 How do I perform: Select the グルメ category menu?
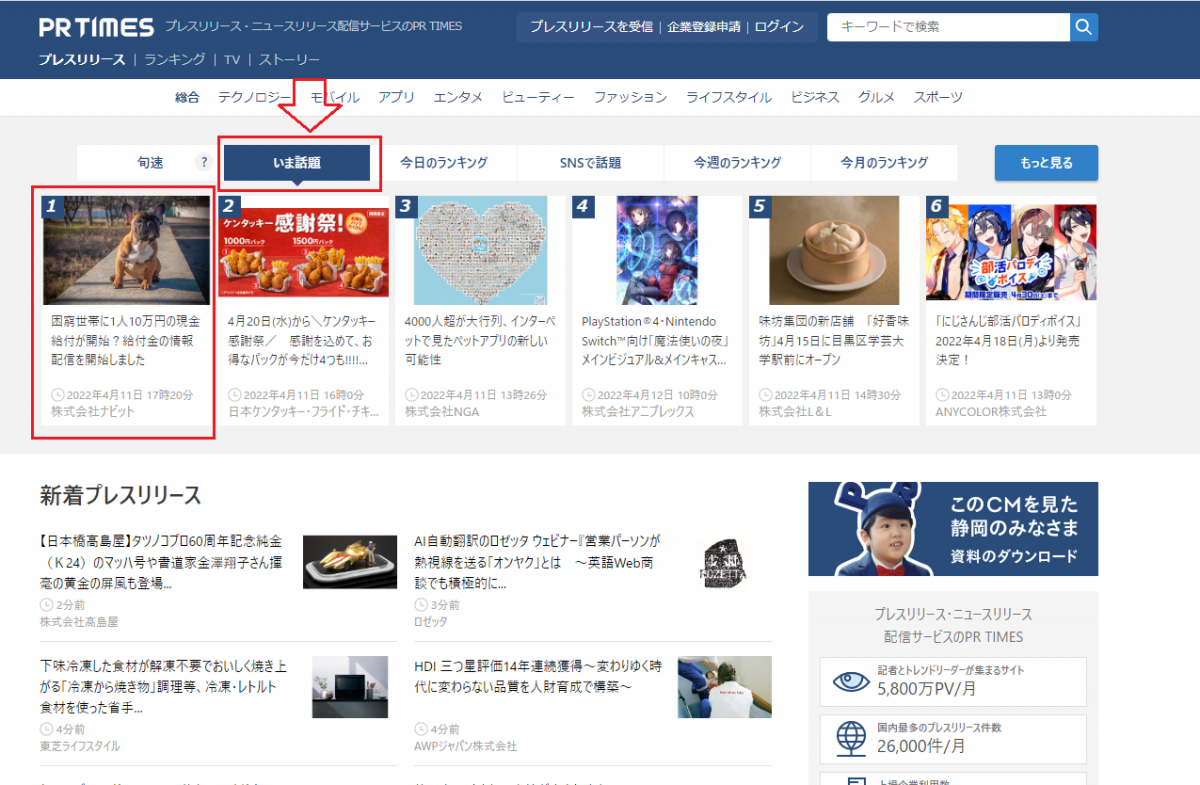coord(876,97)
